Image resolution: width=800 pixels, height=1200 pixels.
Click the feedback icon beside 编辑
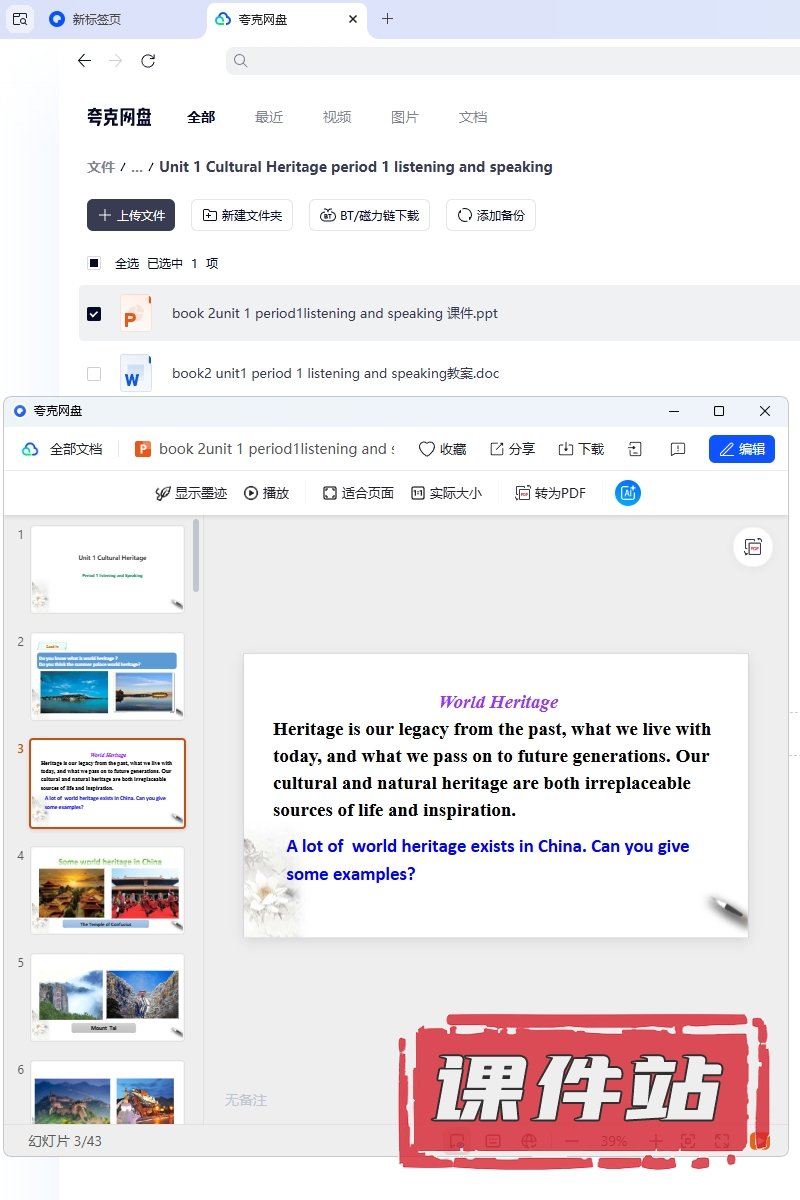pyautogui.click(x=678, y=449)
